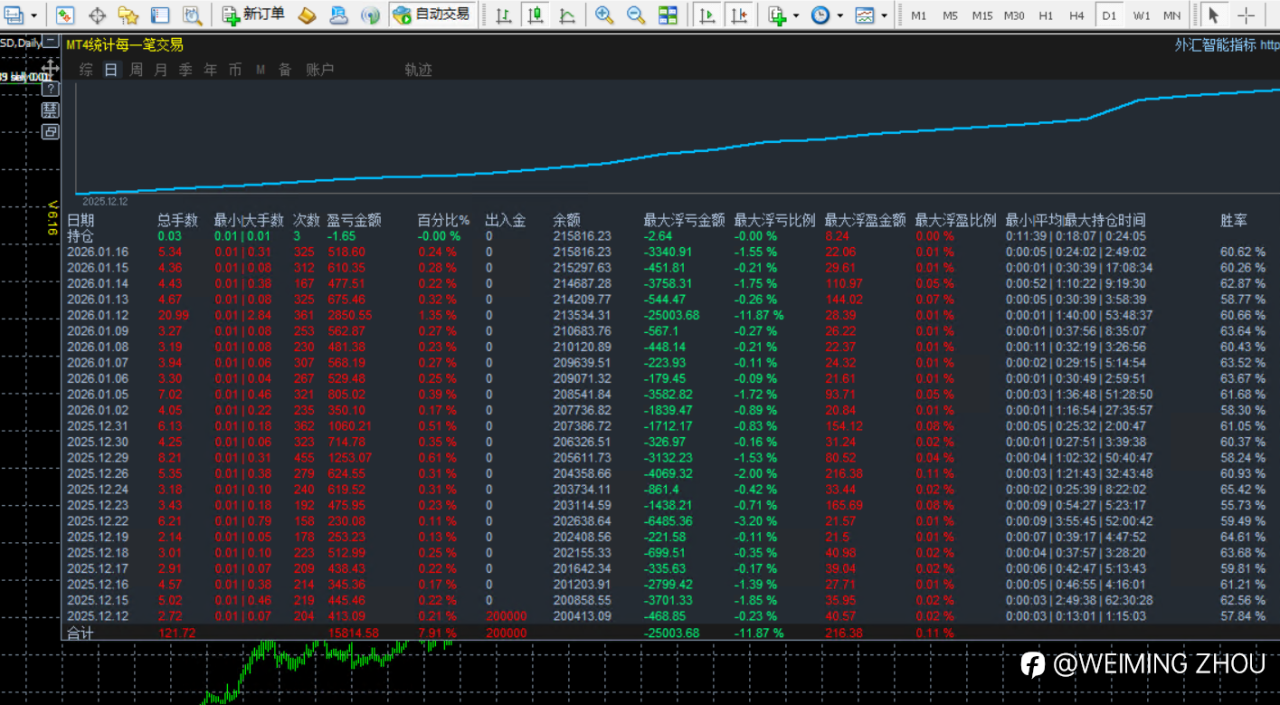1280x705 pixels.
Task: Click the 轨迹 (track) button
Action: 418,70
